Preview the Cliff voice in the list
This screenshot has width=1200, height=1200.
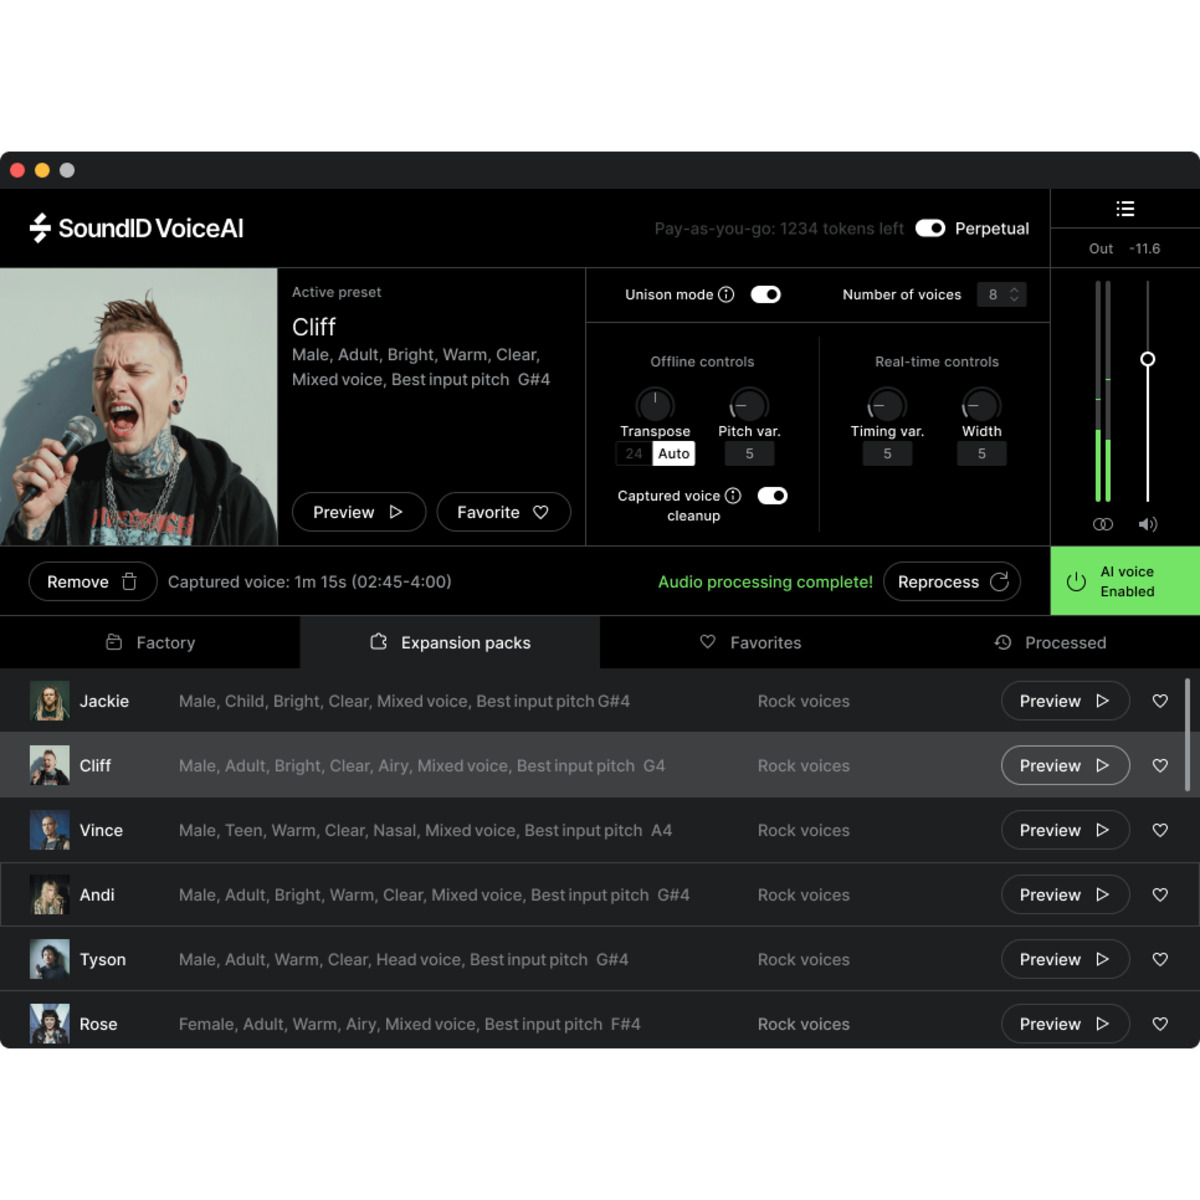pyautogui.click(x=1065, y=766)
